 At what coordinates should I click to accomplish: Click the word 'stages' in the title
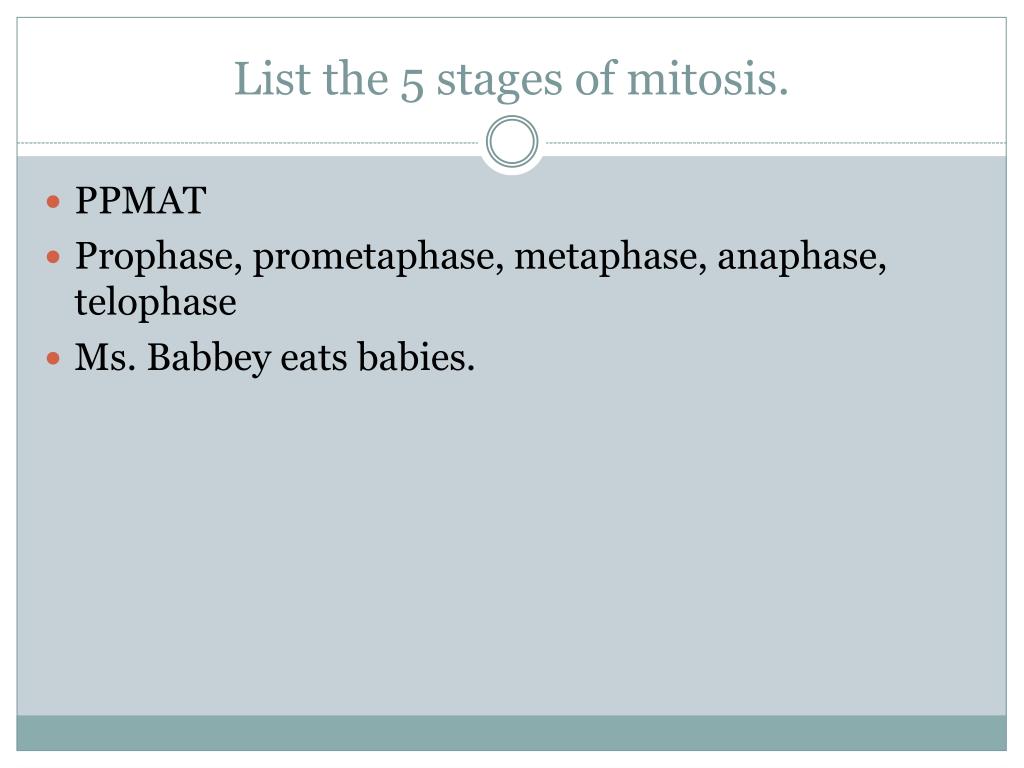(499, 81)
